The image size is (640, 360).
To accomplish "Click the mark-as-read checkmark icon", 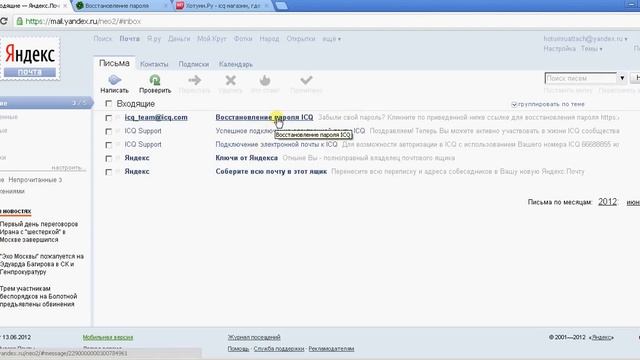I will (x=306, y=80).
